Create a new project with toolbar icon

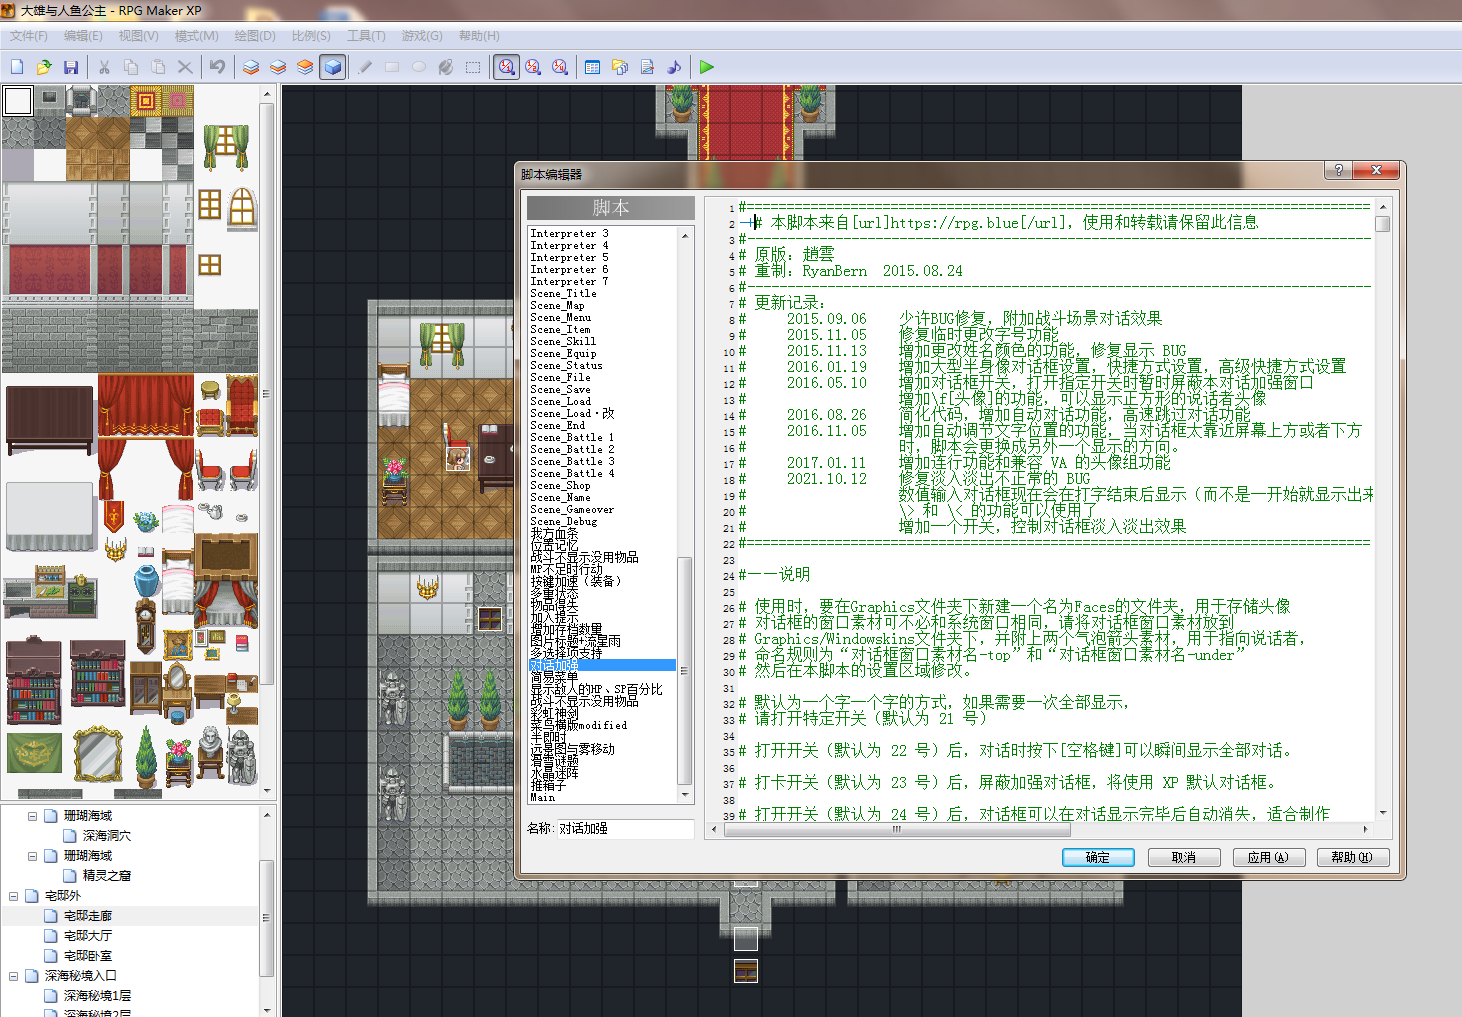17,67
